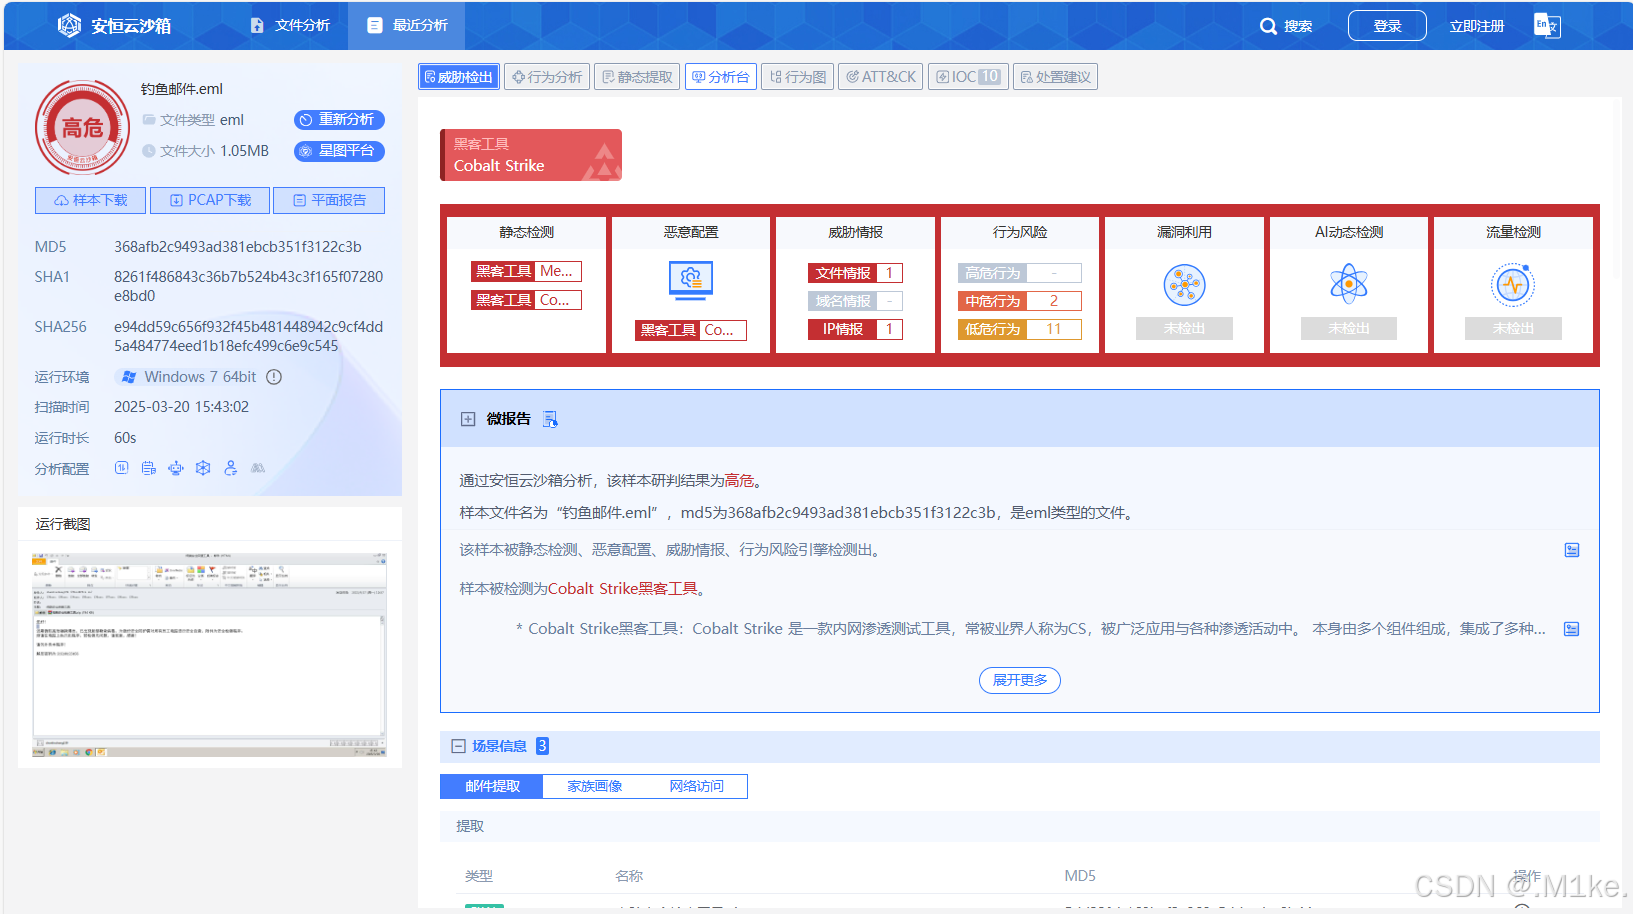Click the task list analysis config icon
The image size is (1633, 914).
149,467
